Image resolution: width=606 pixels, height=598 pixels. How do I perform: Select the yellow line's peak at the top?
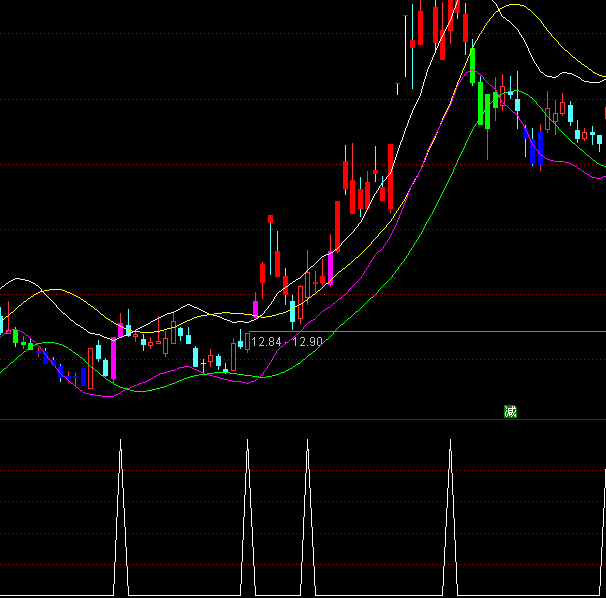513,5
